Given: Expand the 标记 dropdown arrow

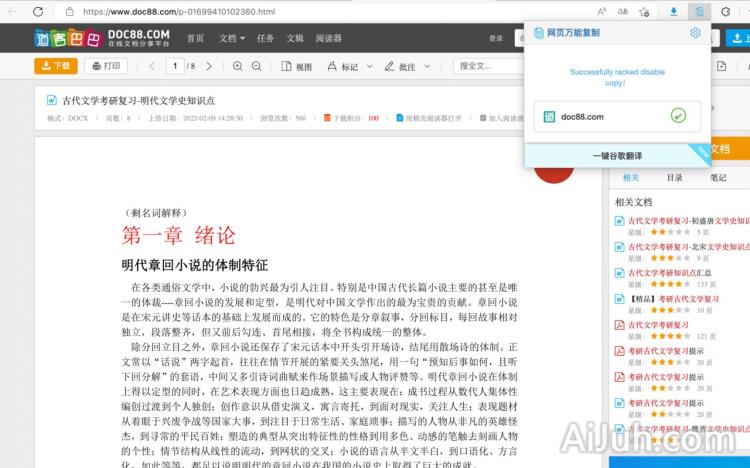Looking at the screenshot, I should point(369,67).
